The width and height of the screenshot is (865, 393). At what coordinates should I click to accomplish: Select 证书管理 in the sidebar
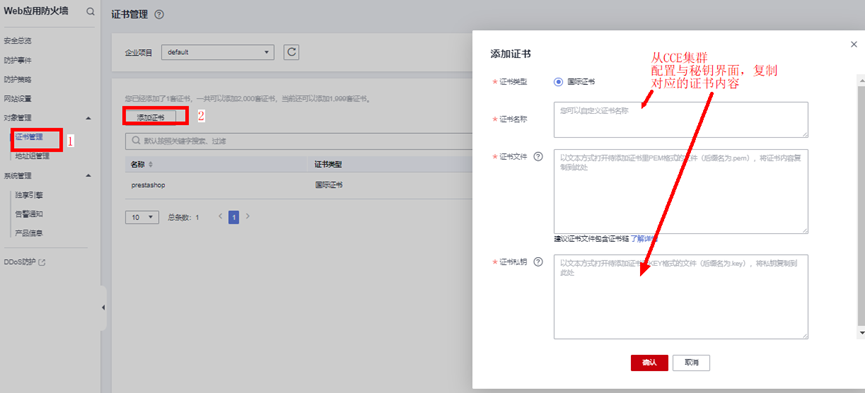point(29,137)
